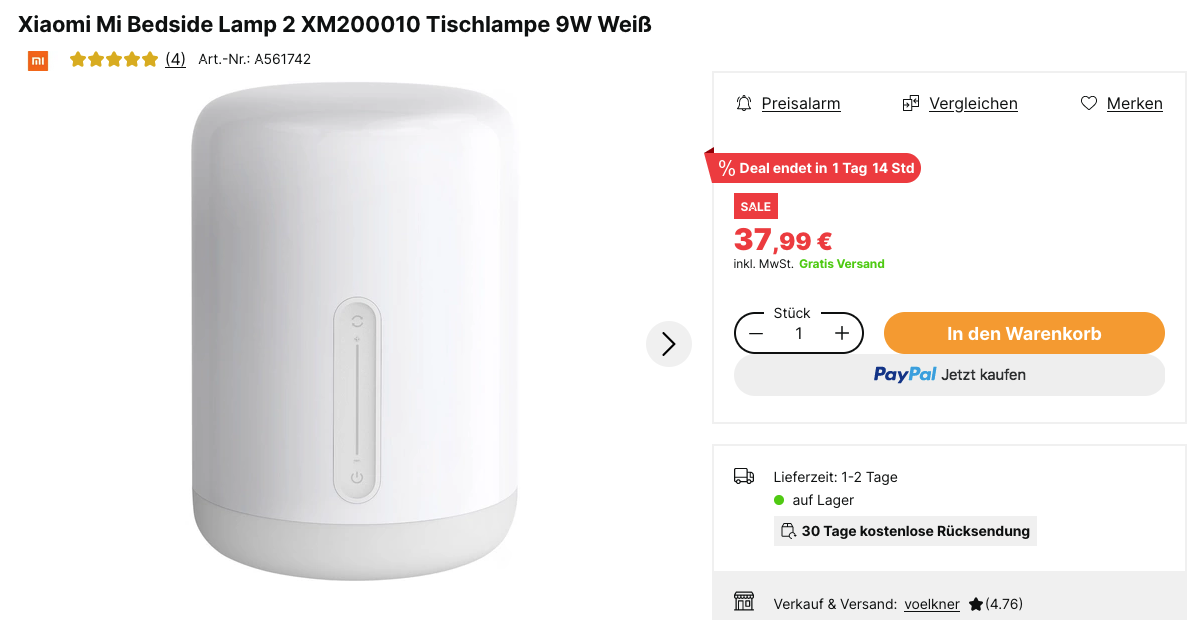Click the five-star rating icons
The height and width of the screenshot is (620, 1202).
click(114, 60)
